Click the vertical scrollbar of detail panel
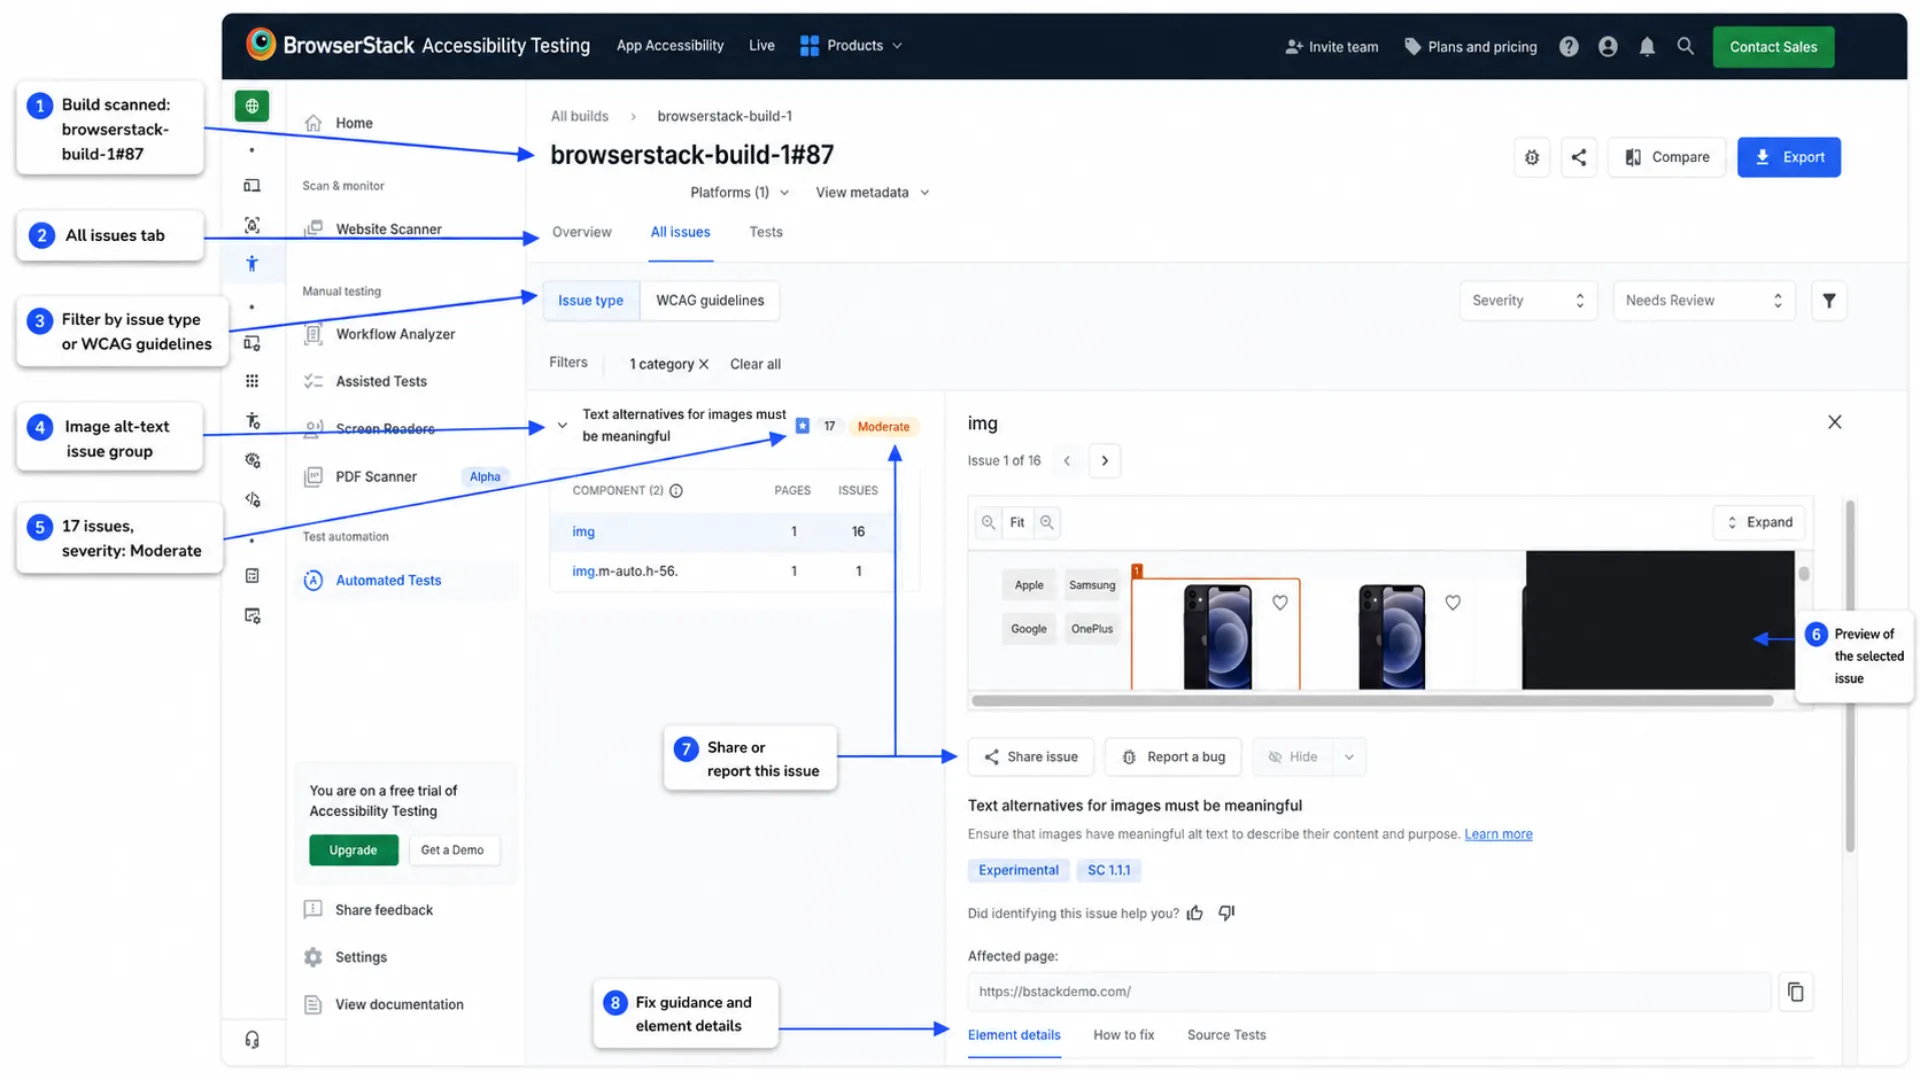This screenshot has width=1920, height=1080. [x=1849, y=676]
